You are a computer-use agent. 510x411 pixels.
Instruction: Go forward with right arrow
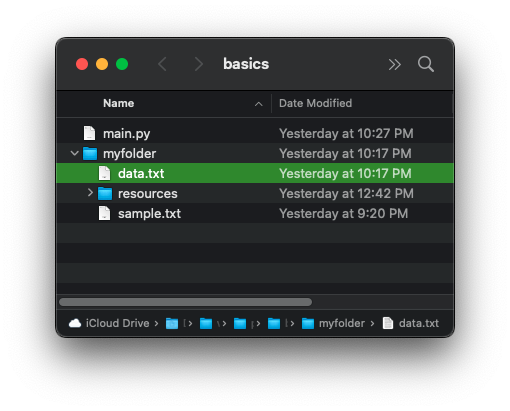click(x=199, y=64)
